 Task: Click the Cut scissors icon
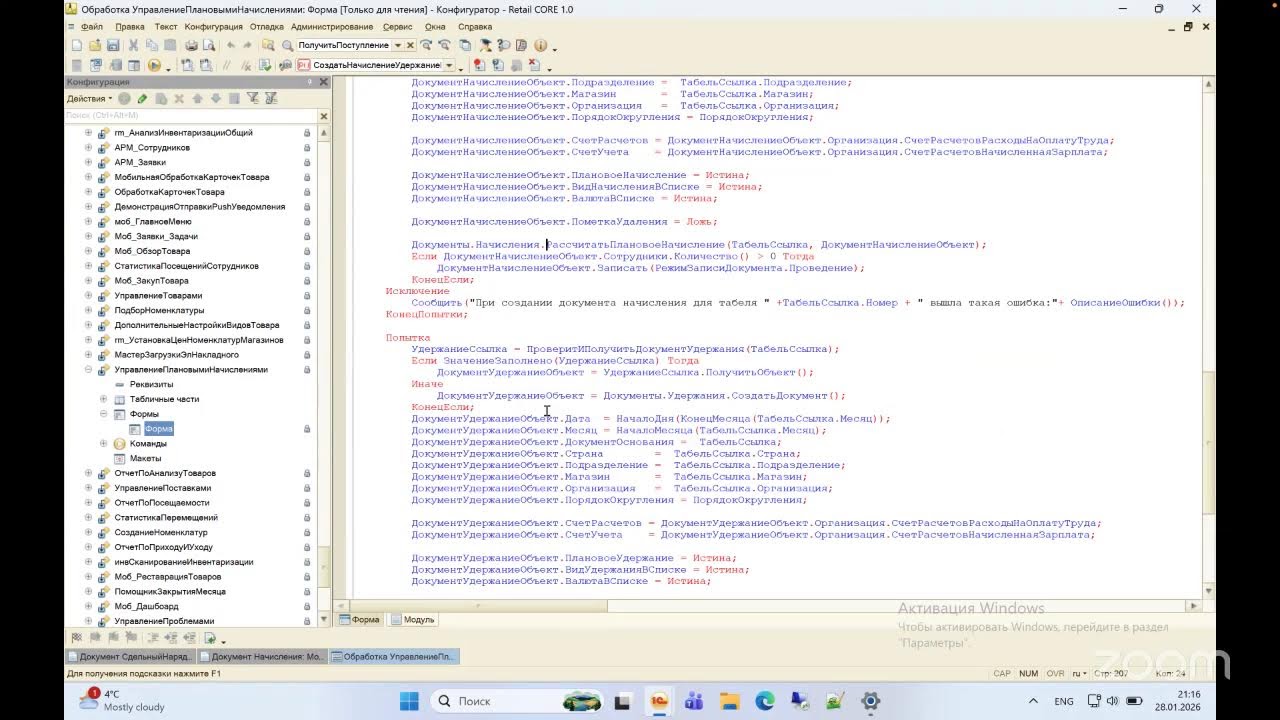(133, 45)
